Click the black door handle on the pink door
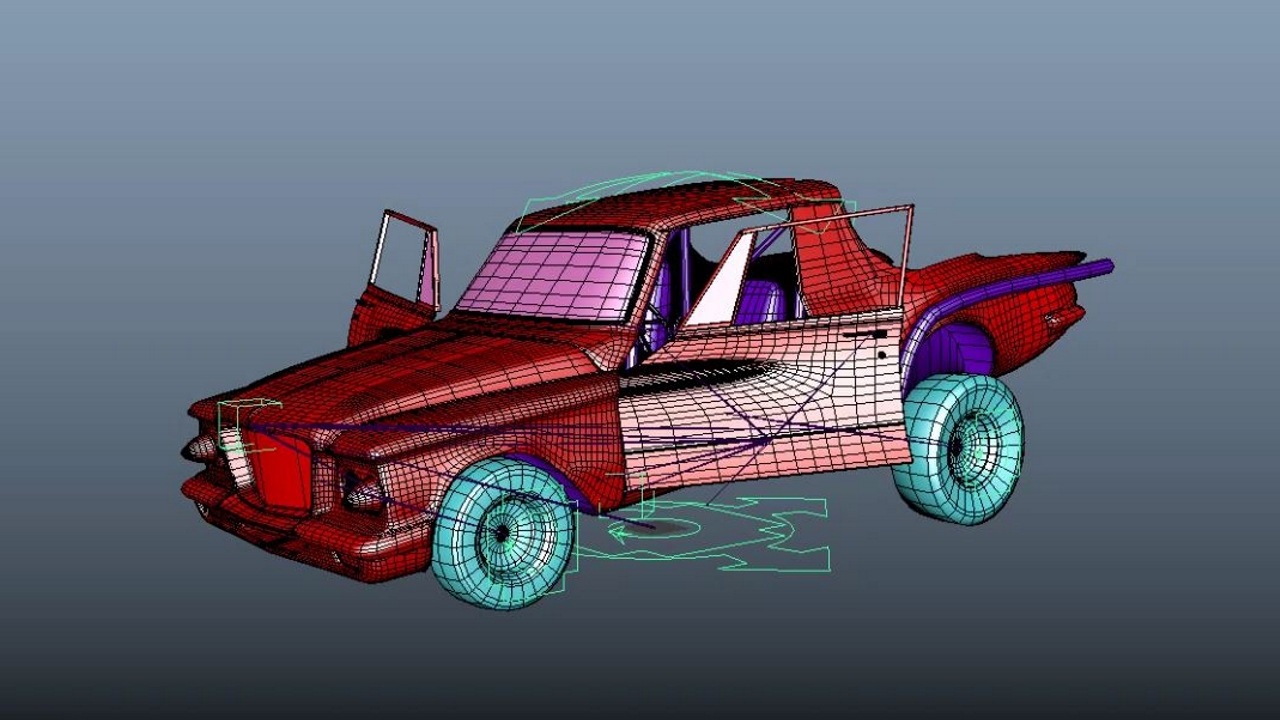The height and width of the screenshot is (720, 1280). 882,354
